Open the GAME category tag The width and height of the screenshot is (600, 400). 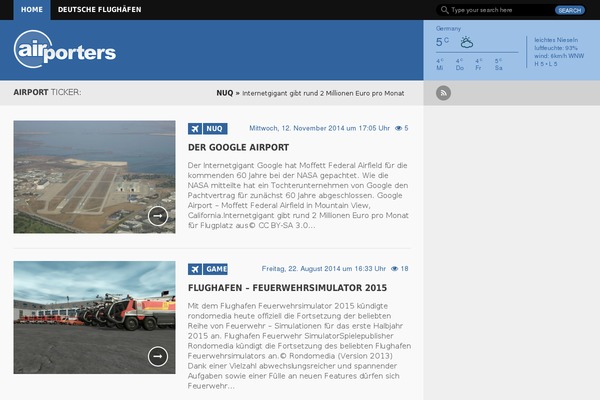tap(215, 269)
